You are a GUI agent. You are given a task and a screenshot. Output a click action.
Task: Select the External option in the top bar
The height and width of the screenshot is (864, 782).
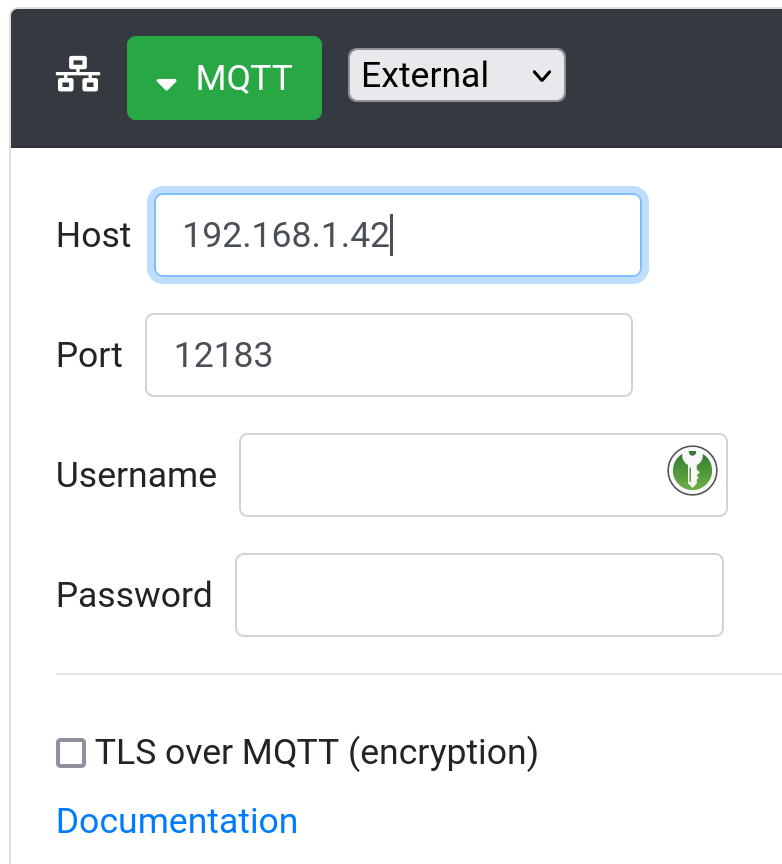coord(456,75)
